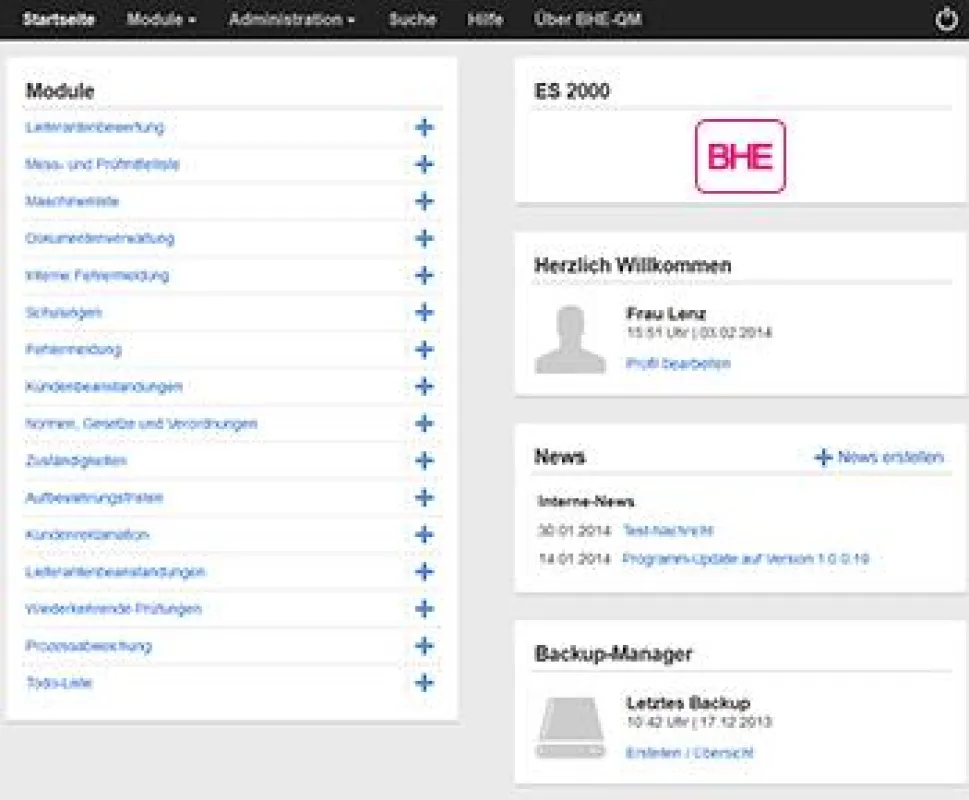The height and width of the screenshot is (800, 969).
Task: Click plus icon beside Lieferantenbeanstandungen
Action: click(424, 572)
